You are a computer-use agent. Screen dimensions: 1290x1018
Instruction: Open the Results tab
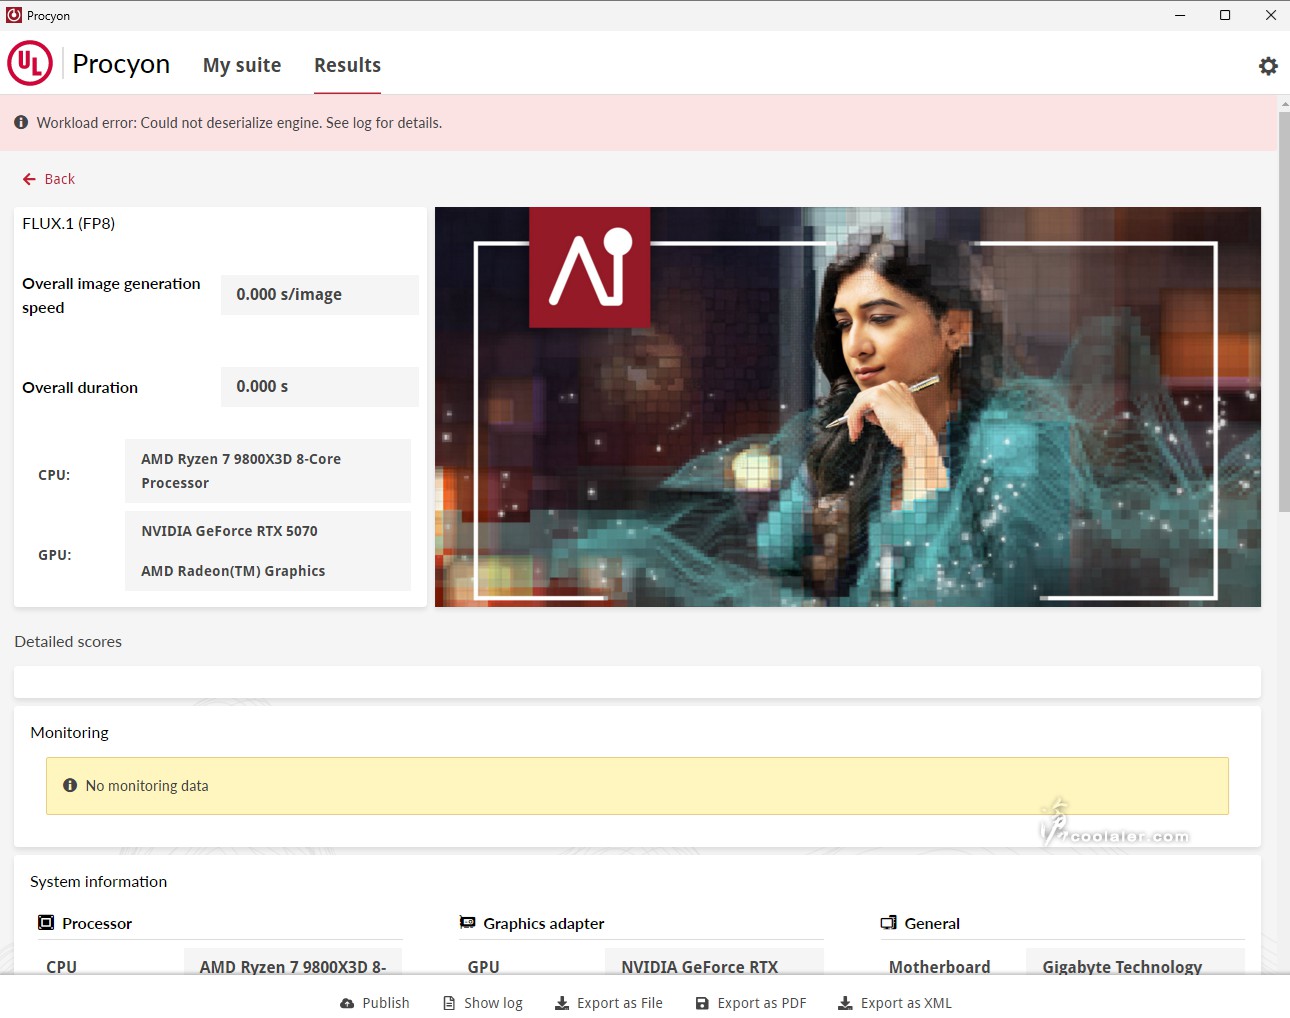[347, 65]
